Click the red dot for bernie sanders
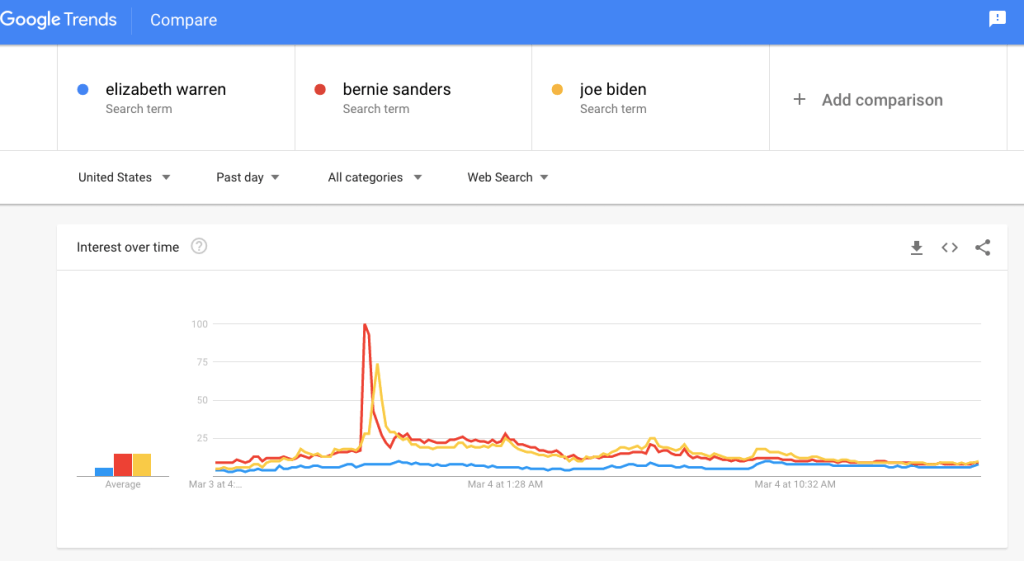The image size is (1024, 561). click(320, 90)
